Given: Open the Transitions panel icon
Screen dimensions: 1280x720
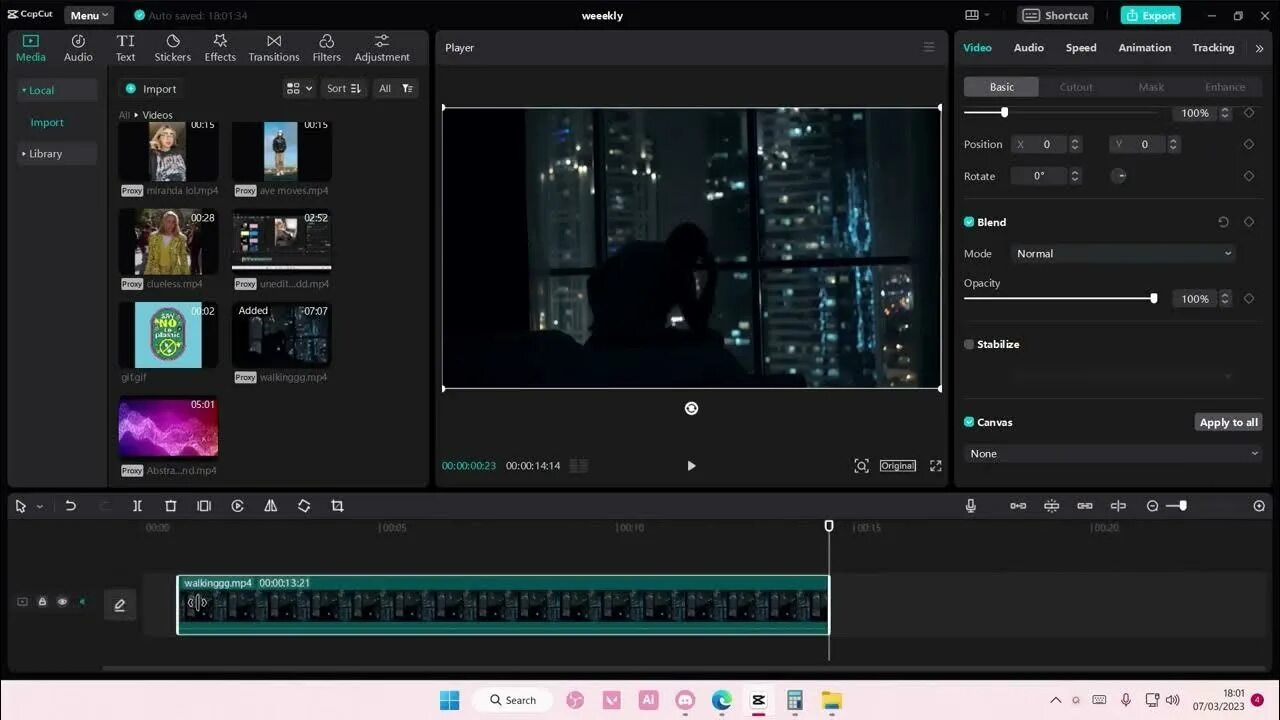Looking at the screenshot, I should tap(273, 46).
